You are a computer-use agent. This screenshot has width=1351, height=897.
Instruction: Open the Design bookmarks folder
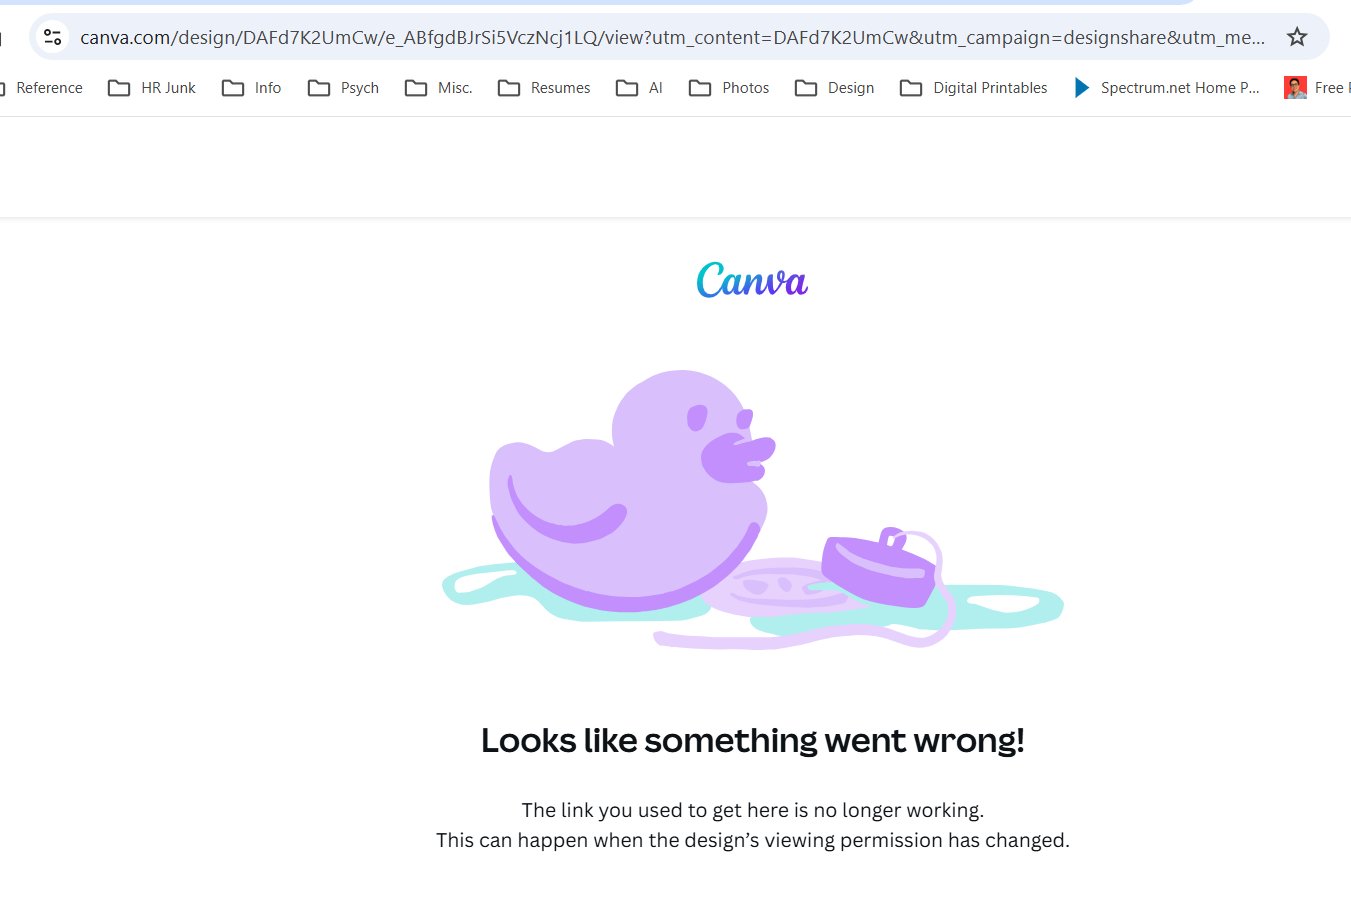[835, 88]
